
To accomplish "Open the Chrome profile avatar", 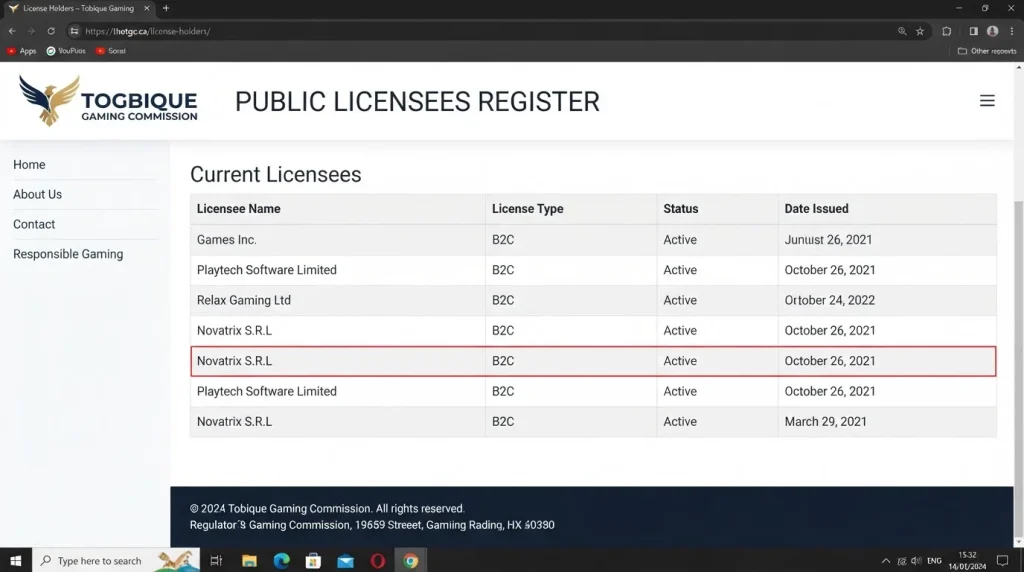I will pyautogui.click(x=993, y=31).
